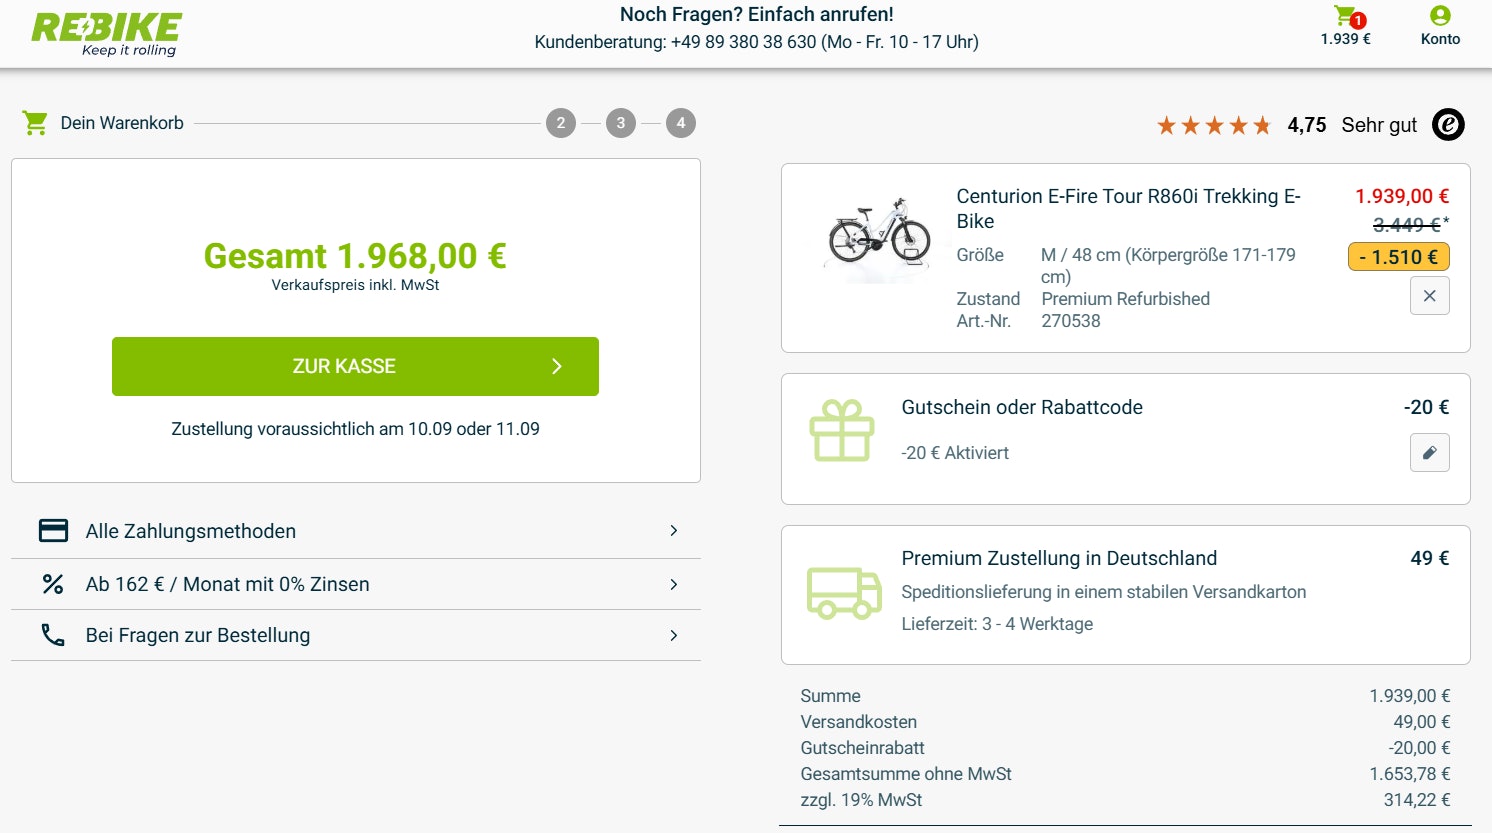Edit the activated voucher with the pencil icon

point(1429,452)
